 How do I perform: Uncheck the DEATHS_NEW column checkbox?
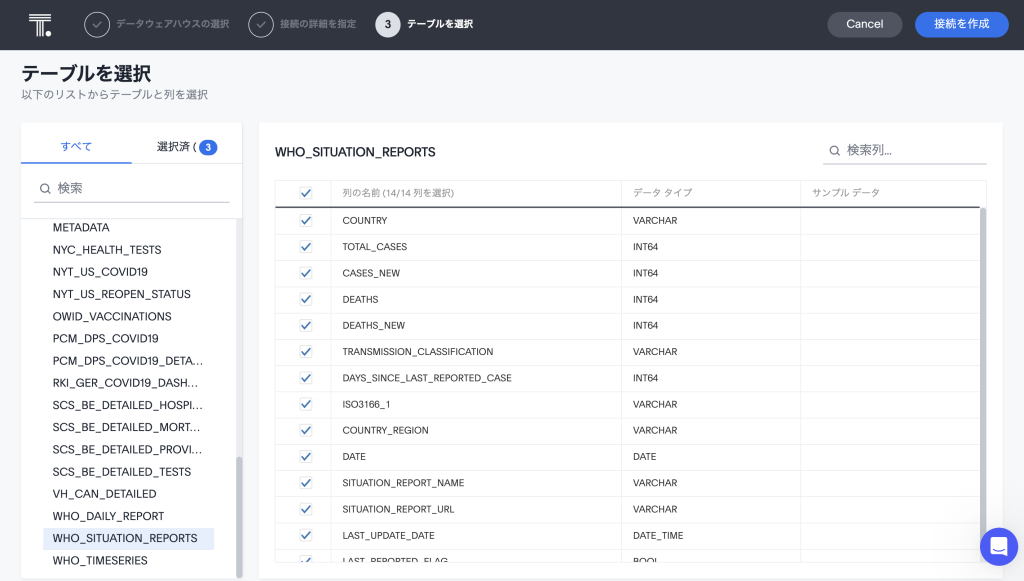click(x=306, y=326)
